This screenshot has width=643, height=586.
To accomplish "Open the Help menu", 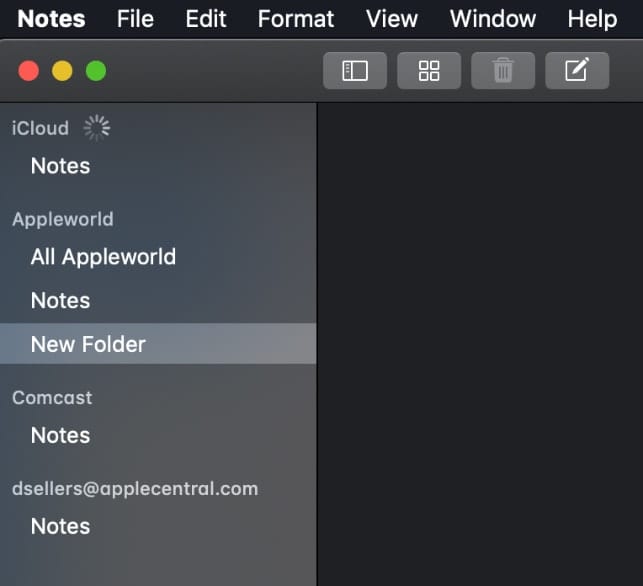I will click(592, 19).
